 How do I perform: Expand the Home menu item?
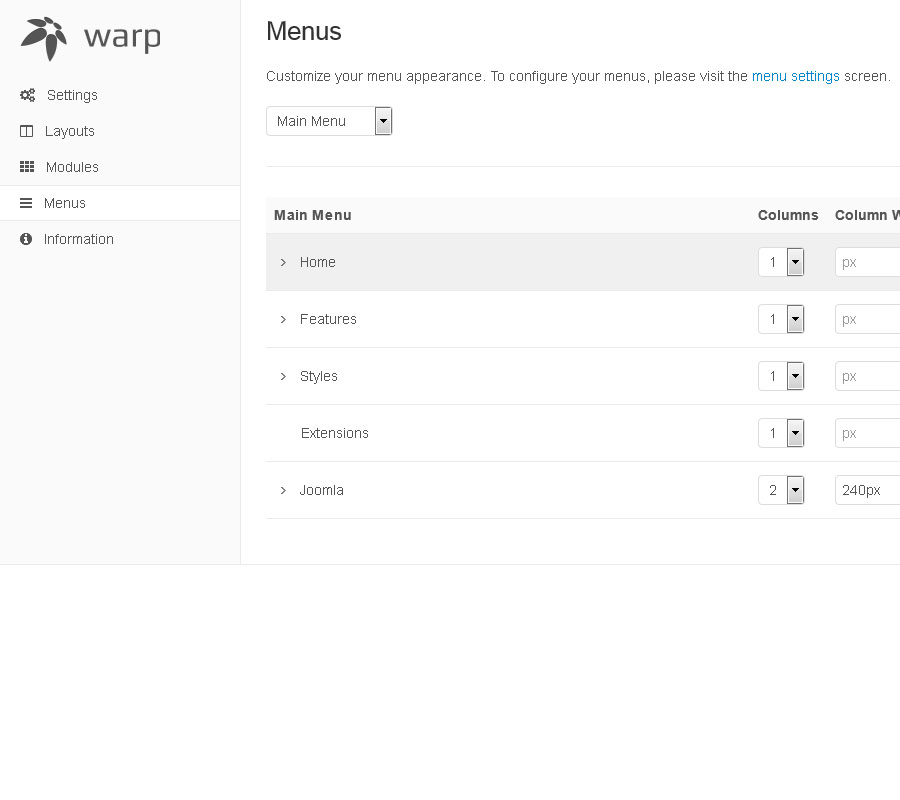tap(283, 262)
